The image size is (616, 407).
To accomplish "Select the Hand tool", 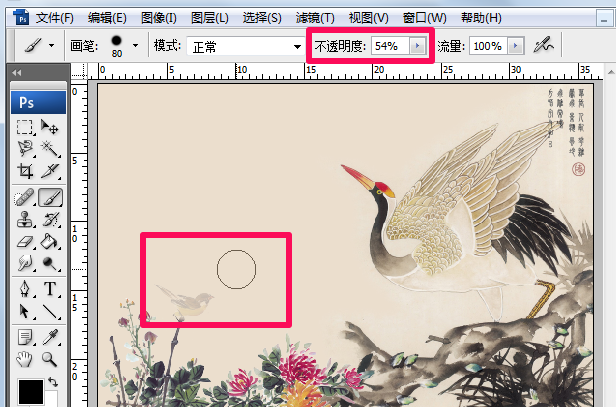I will pyautogui.click(x=25, y=359).
